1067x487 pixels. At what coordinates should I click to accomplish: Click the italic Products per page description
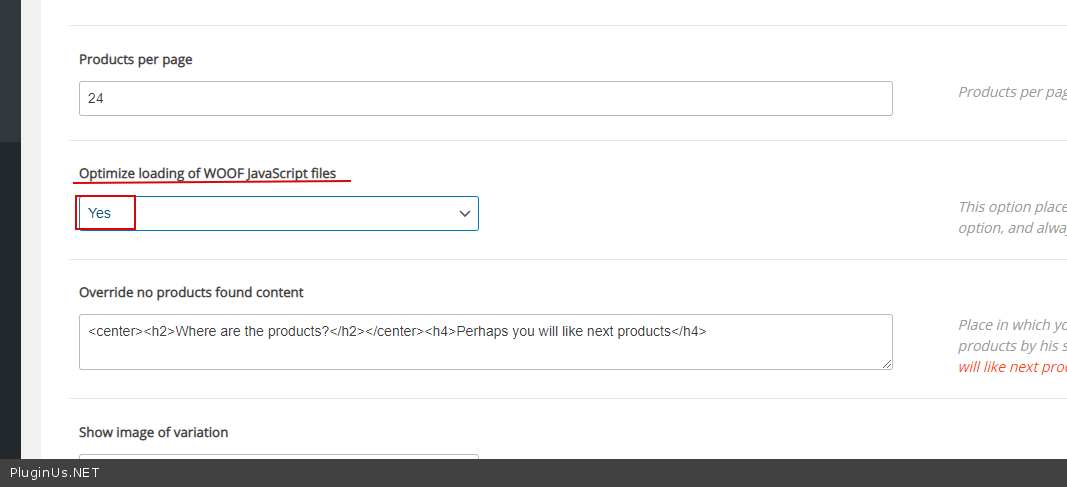1012,92
